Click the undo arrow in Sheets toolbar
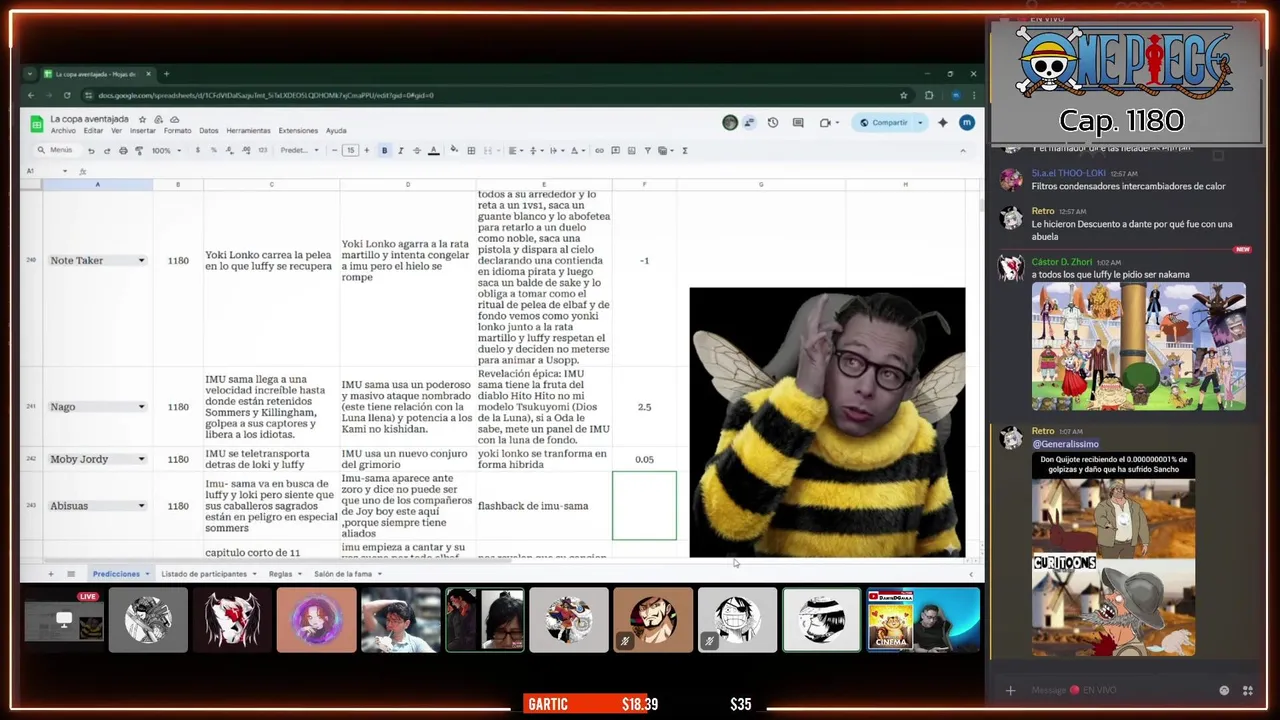The image size is (1280, 720). point(91,150)
